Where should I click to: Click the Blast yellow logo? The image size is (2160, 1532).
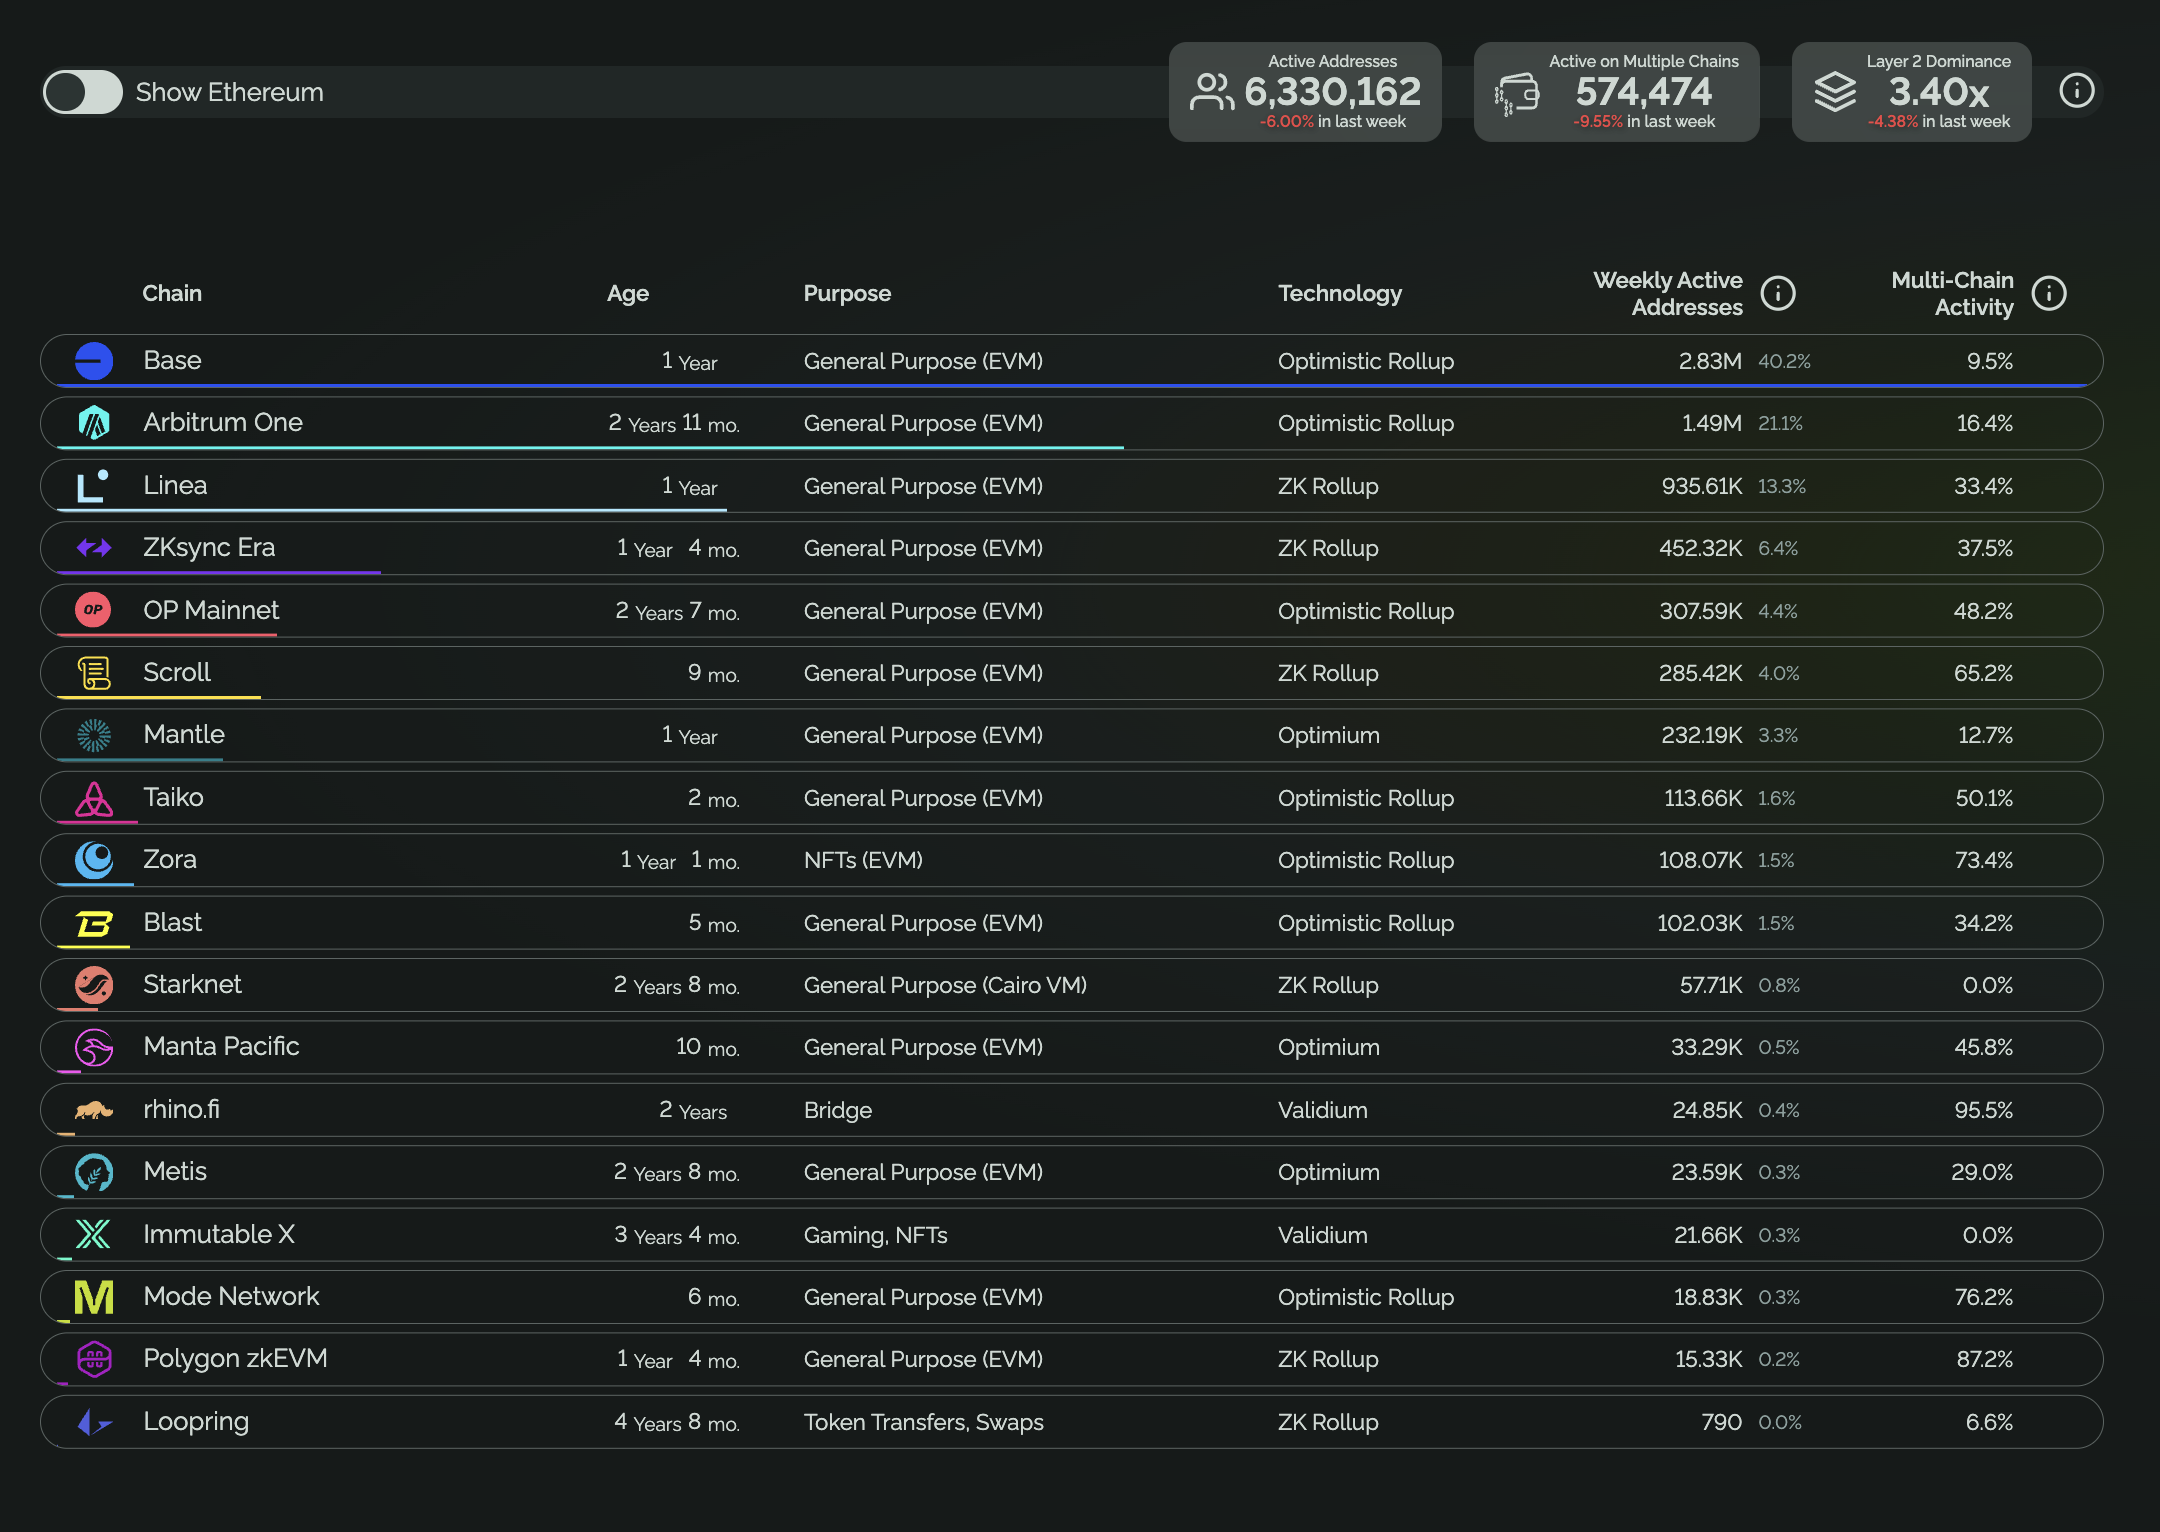tap(94, 923)
